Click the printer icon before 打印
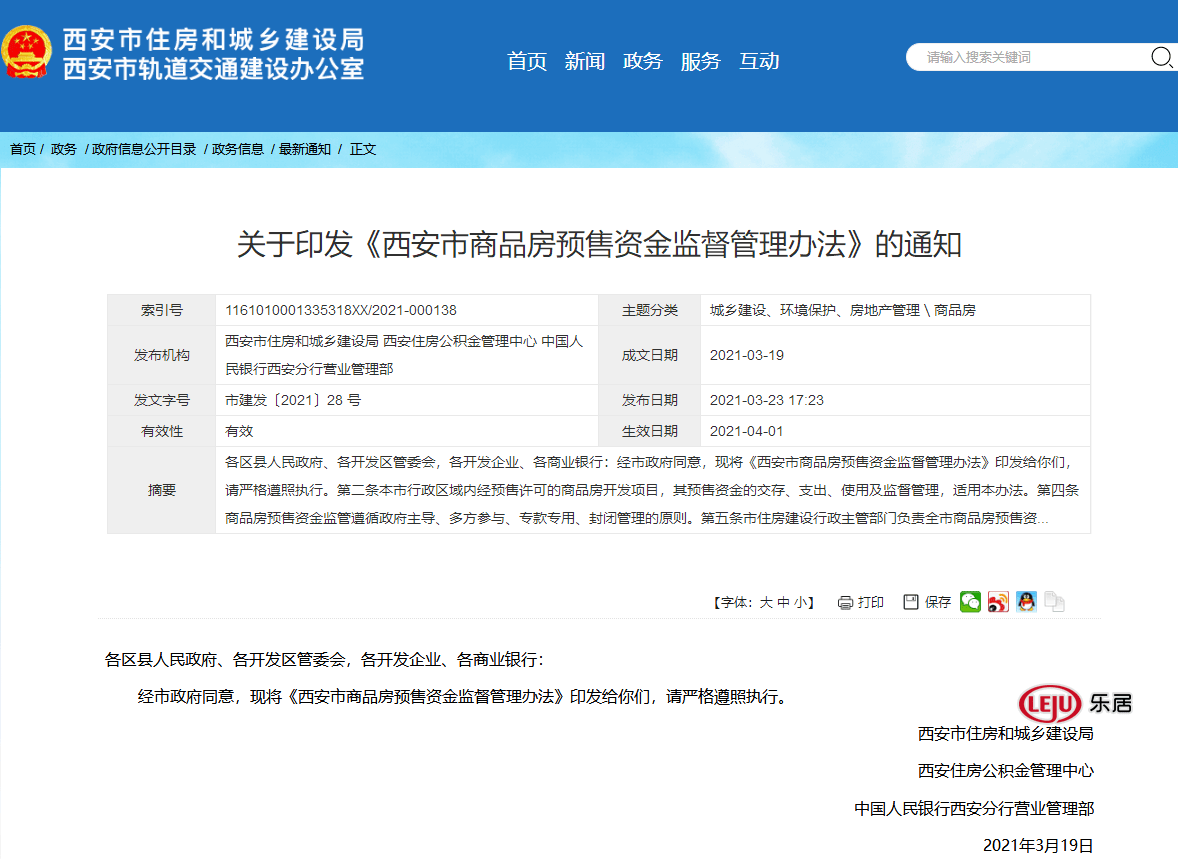Image resolution: width=1178 pixels, height=859 pixels. pos(845,603)
